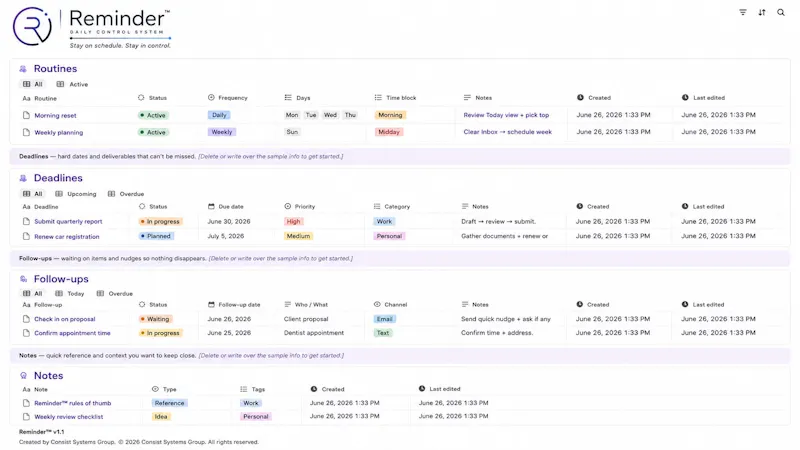Click the Days column icon

[x=288, y=97]
